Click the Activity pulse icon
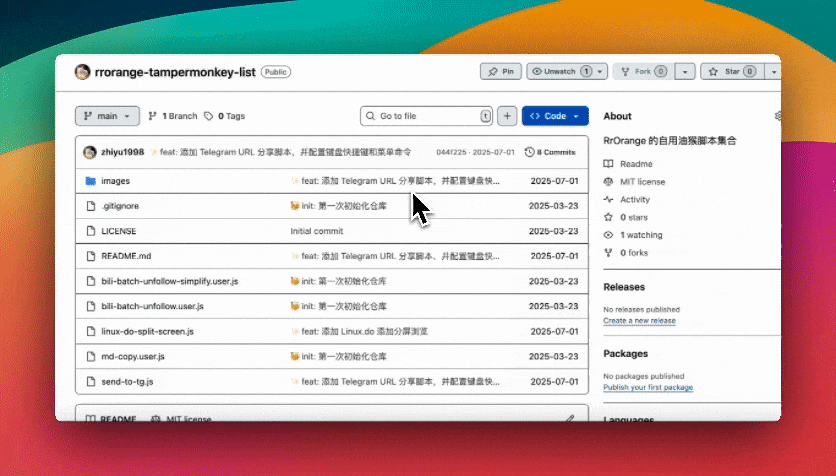The width and height of the screenshot is (836, 476). tap(608, 199)
